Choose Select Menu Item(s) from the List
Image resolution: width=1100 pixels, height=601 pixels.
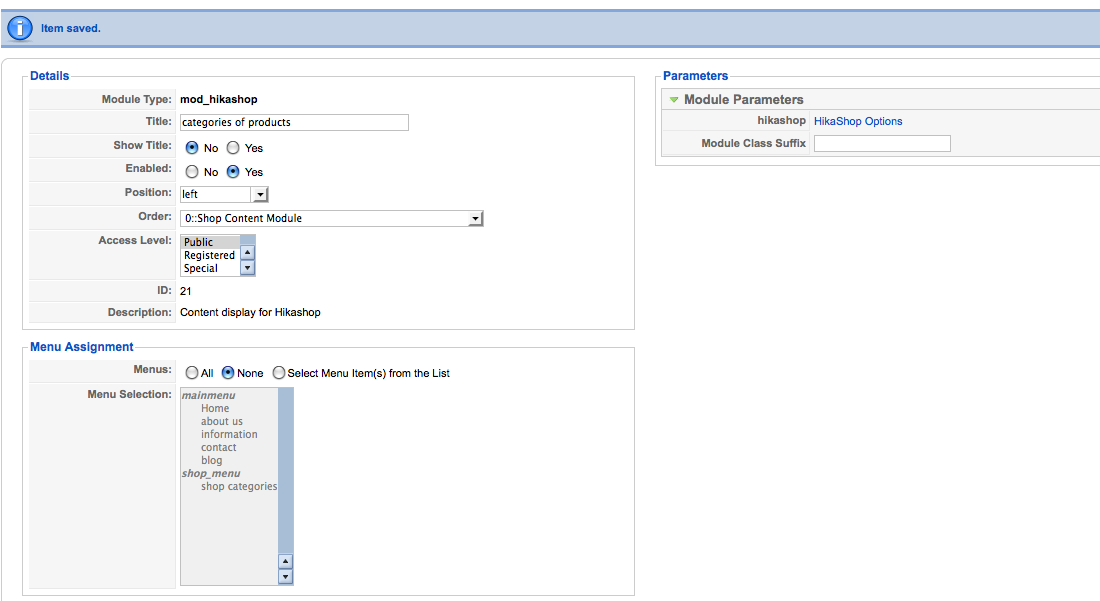(x=279, y=373)
